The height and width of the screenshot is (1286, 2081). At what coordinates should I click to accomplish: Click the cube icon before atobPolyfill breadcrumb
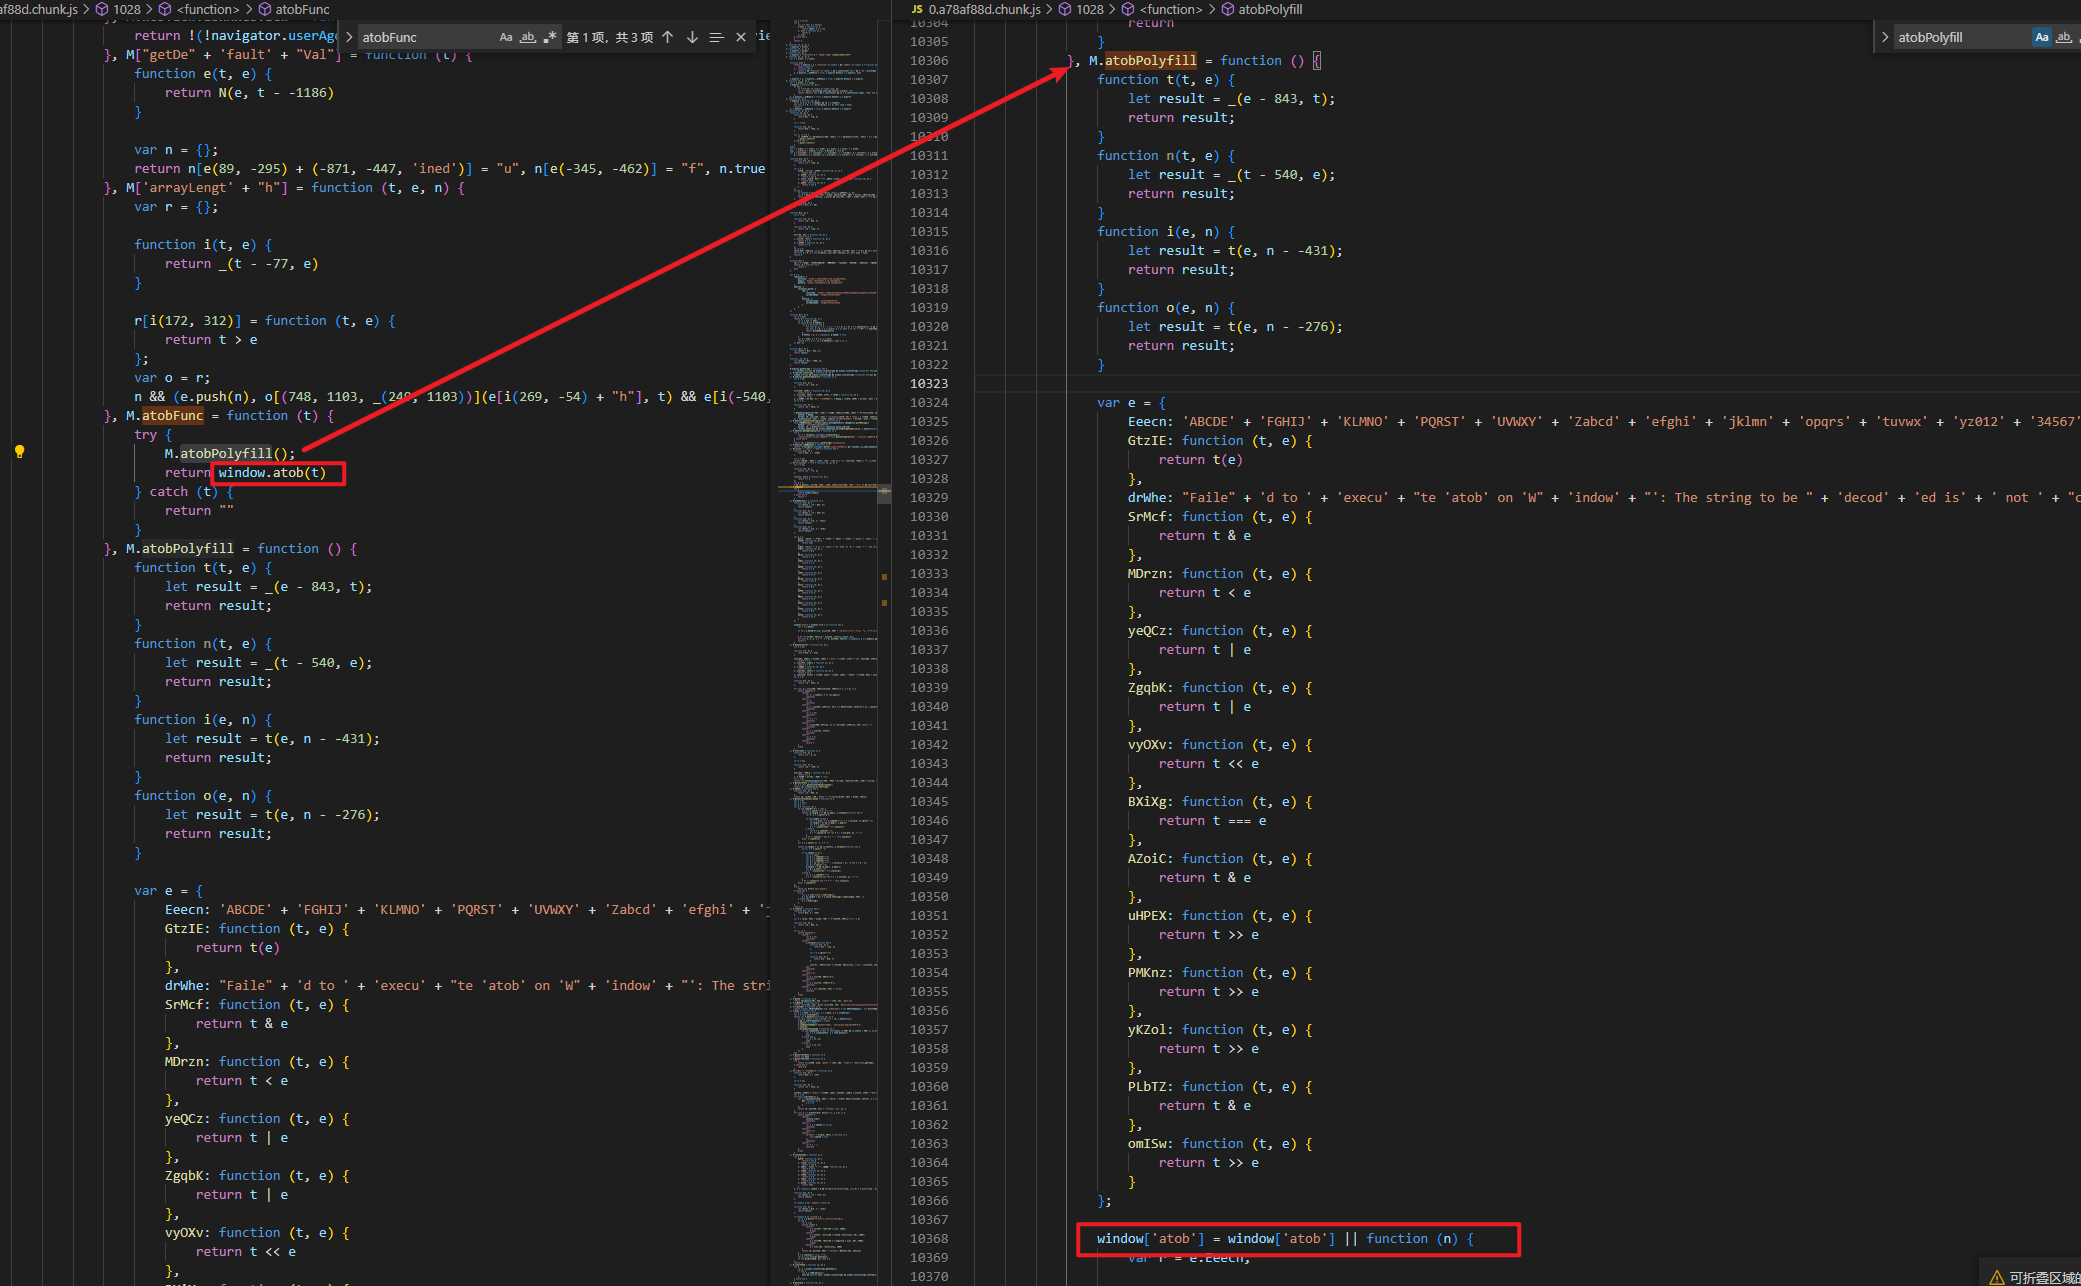tap(1228, 9)
